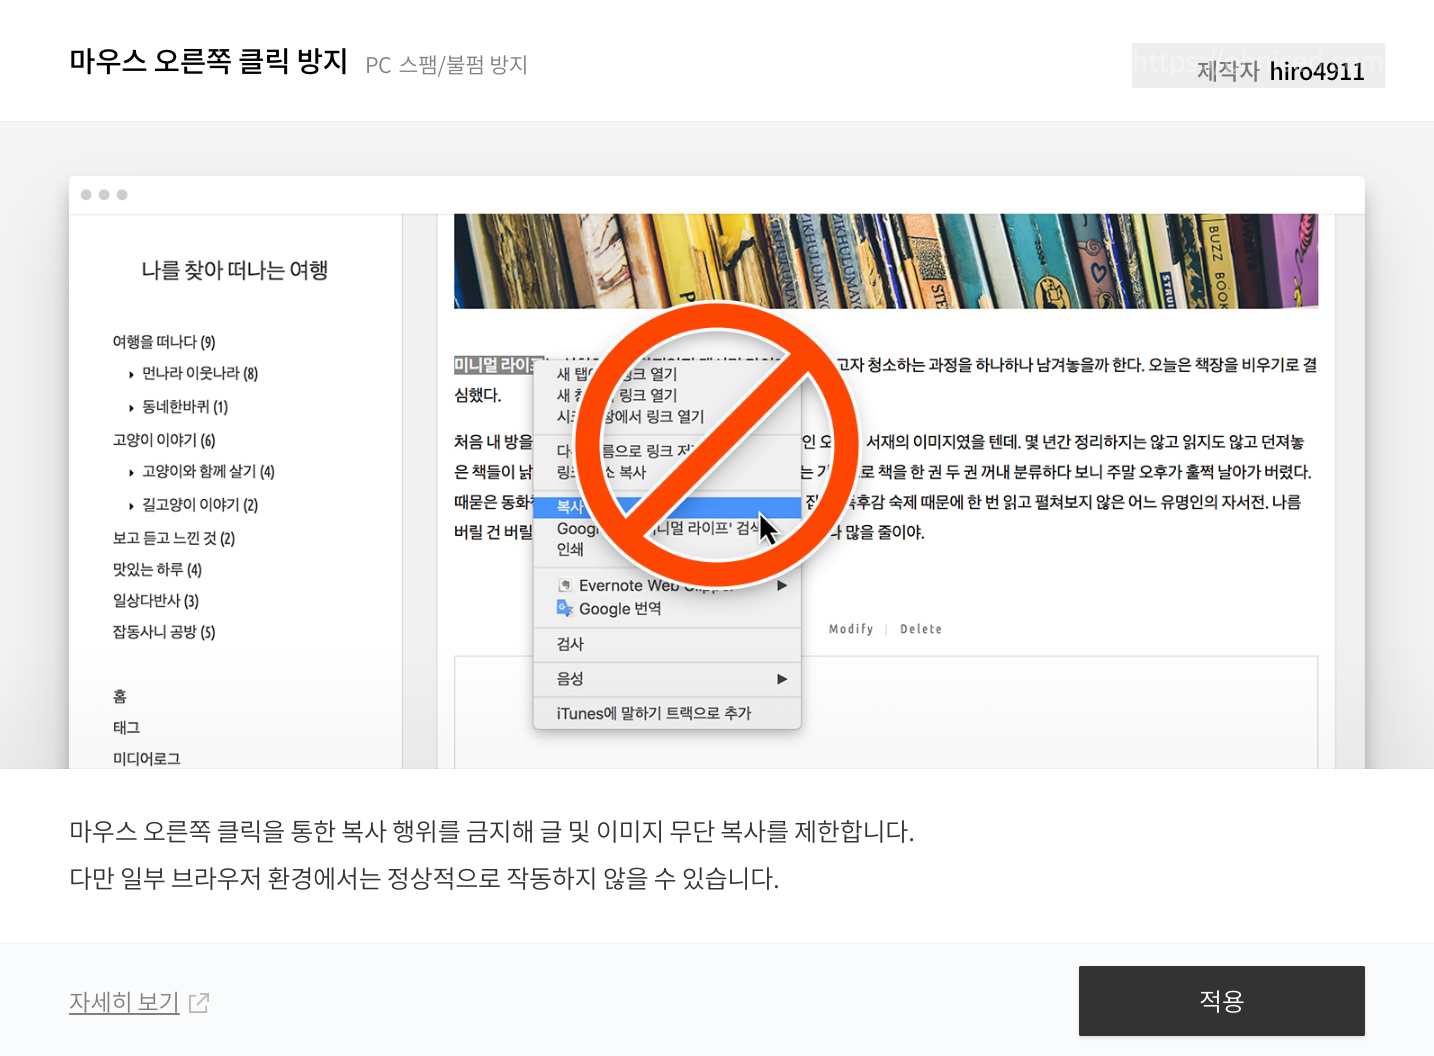Select 일상다반사 (3) in preview sidebar
1434x1056 pixels.
156,600
